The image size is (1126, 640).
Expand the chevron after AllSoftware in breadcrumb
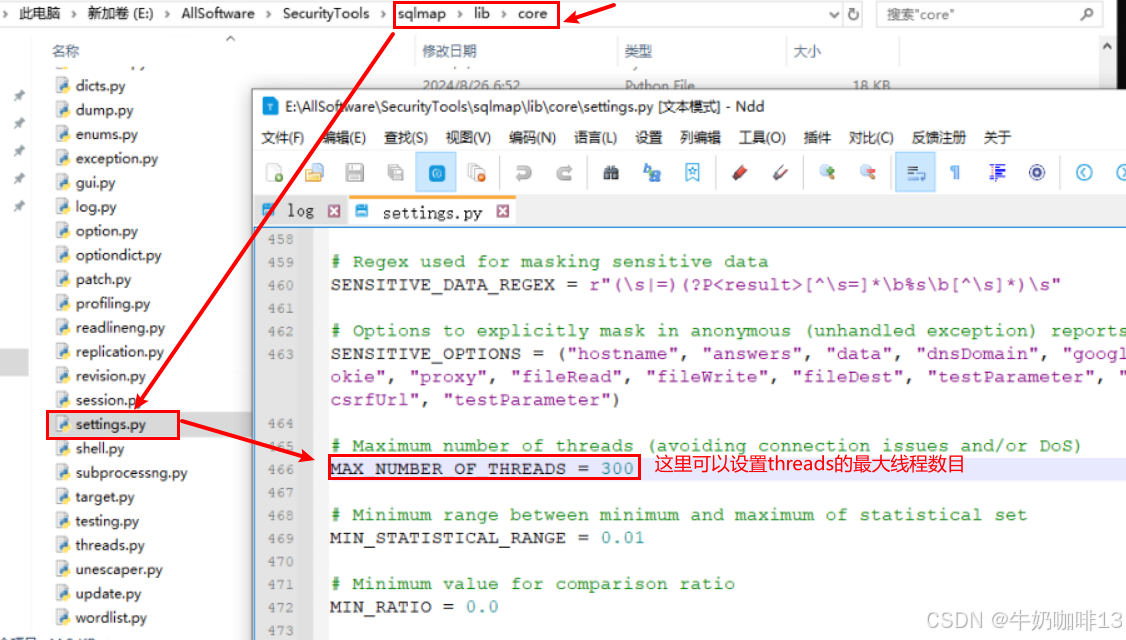click(x=269, y=14)
